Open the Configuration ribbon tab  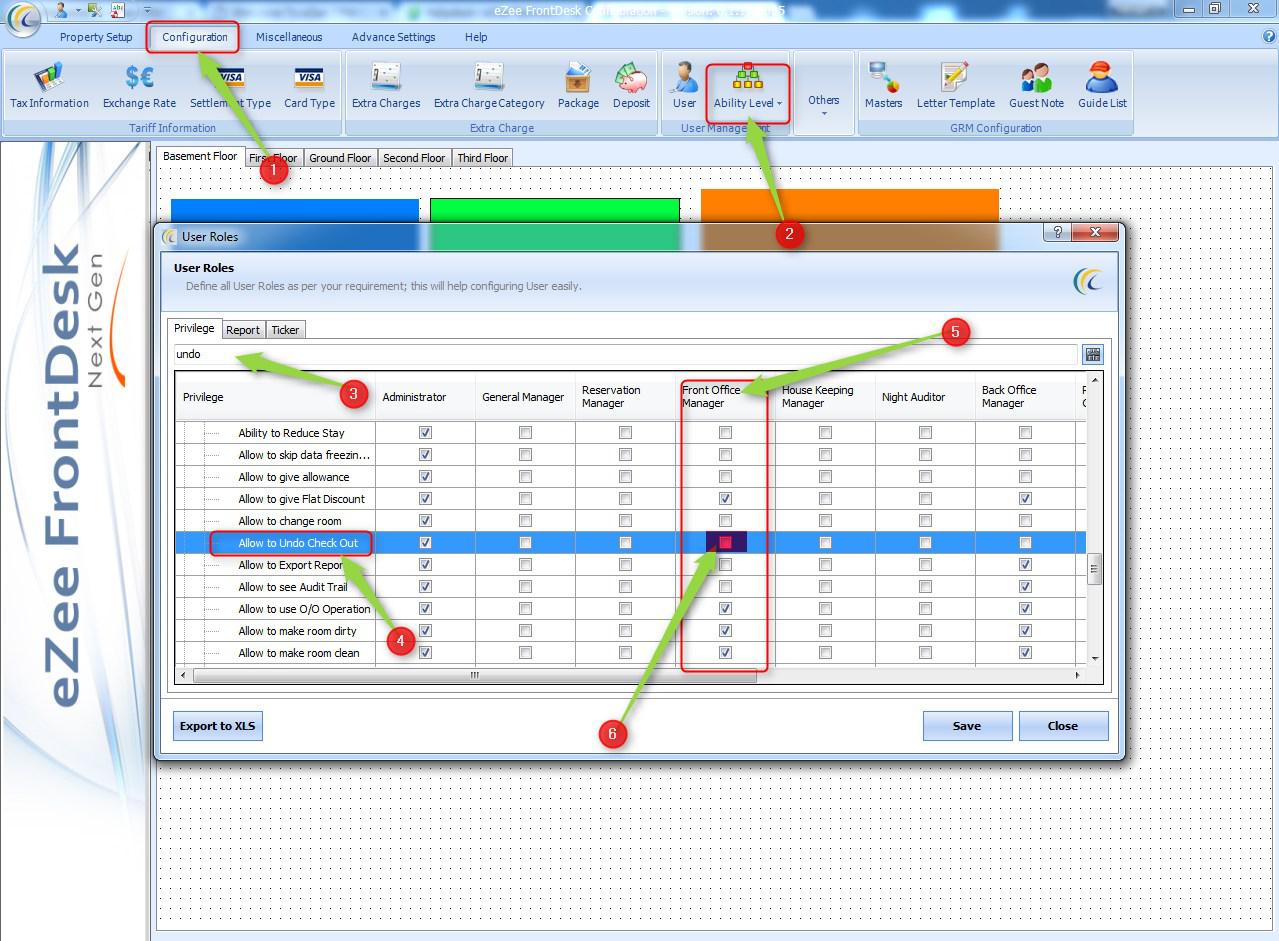(x=195, y=37)
